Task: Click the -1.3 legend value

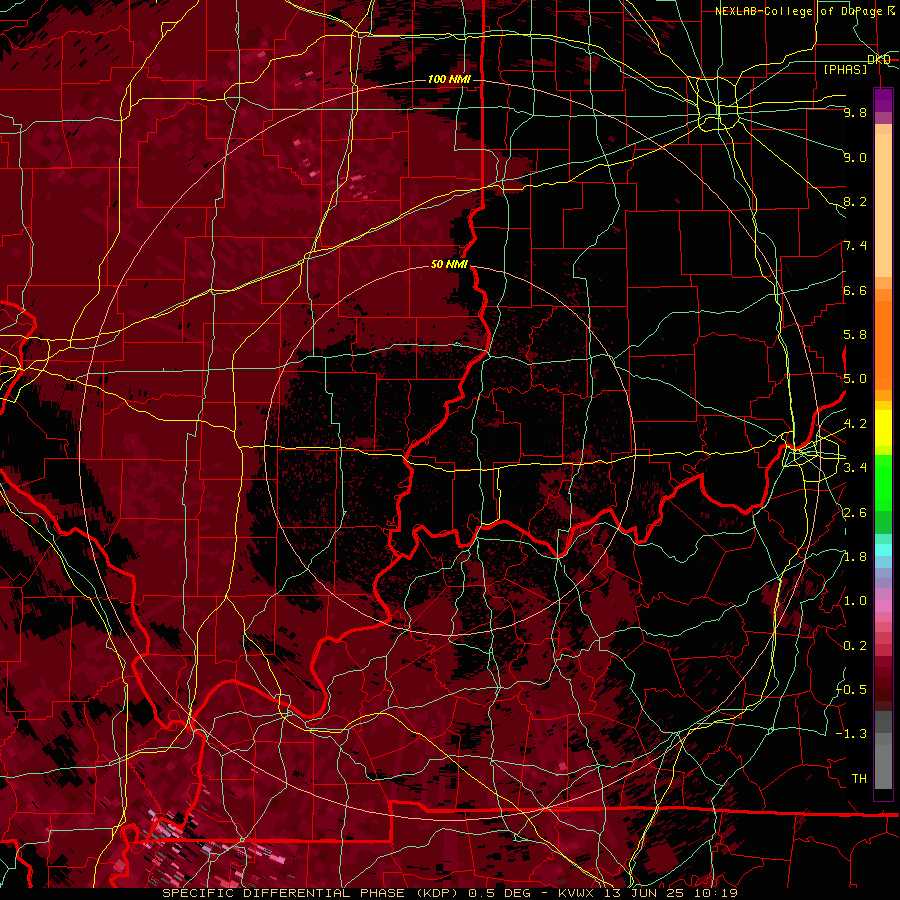Action: pos(852,734)
